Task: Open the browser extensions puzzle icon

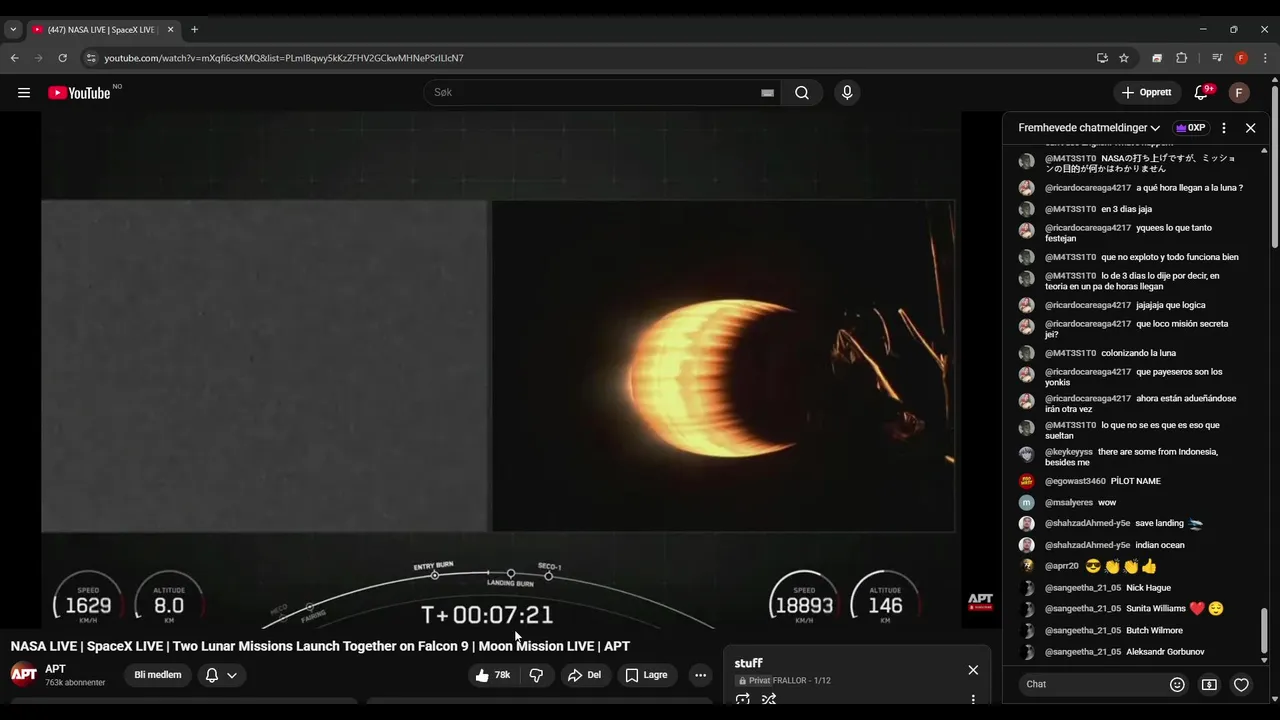Action: coord(1181,58)
